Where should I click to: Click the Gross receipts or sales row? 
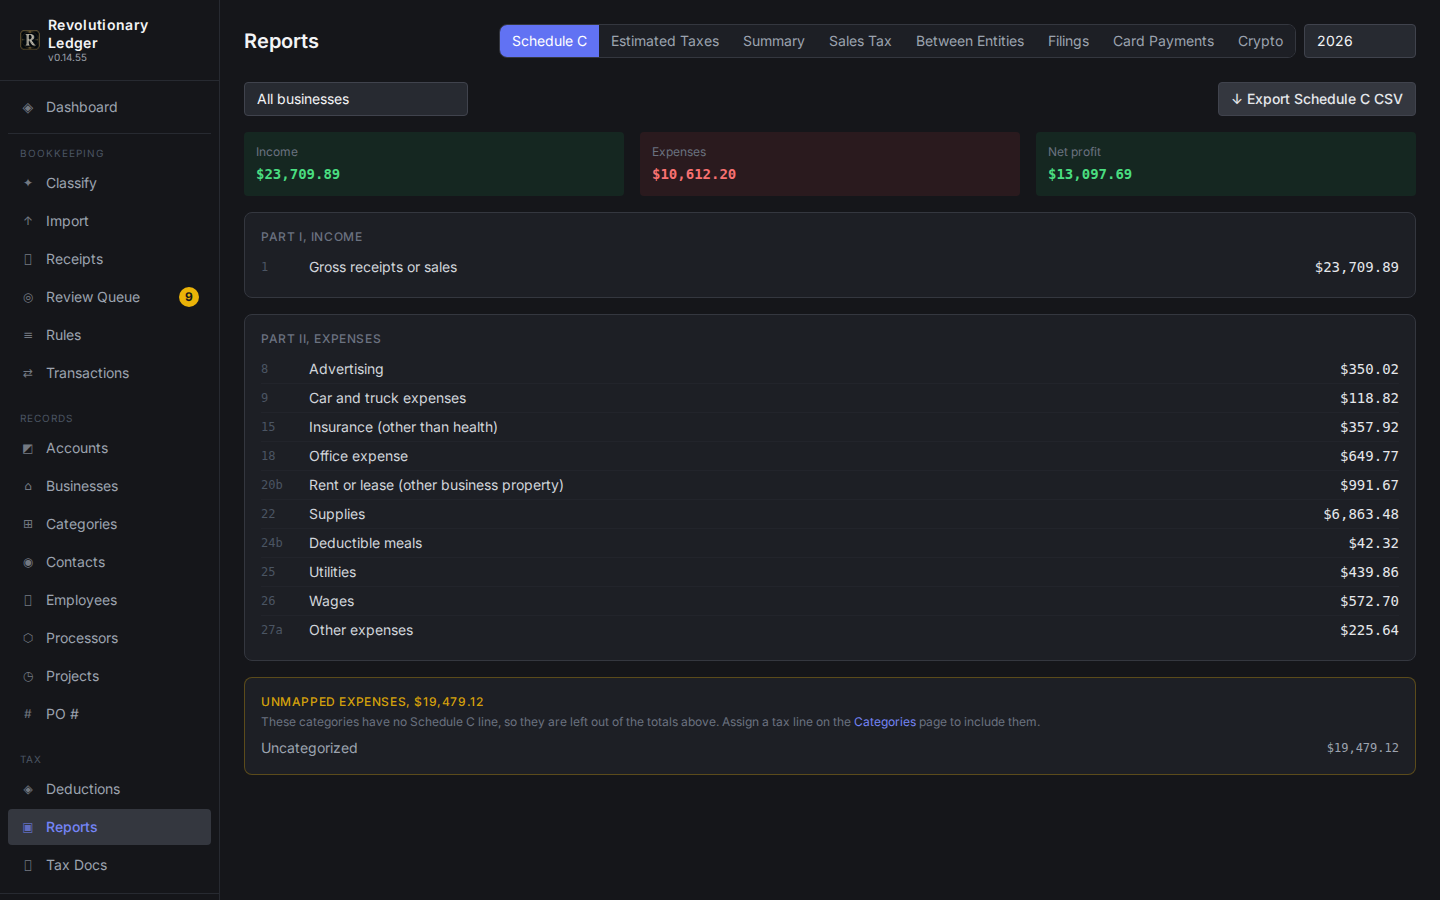pos(830,267)
